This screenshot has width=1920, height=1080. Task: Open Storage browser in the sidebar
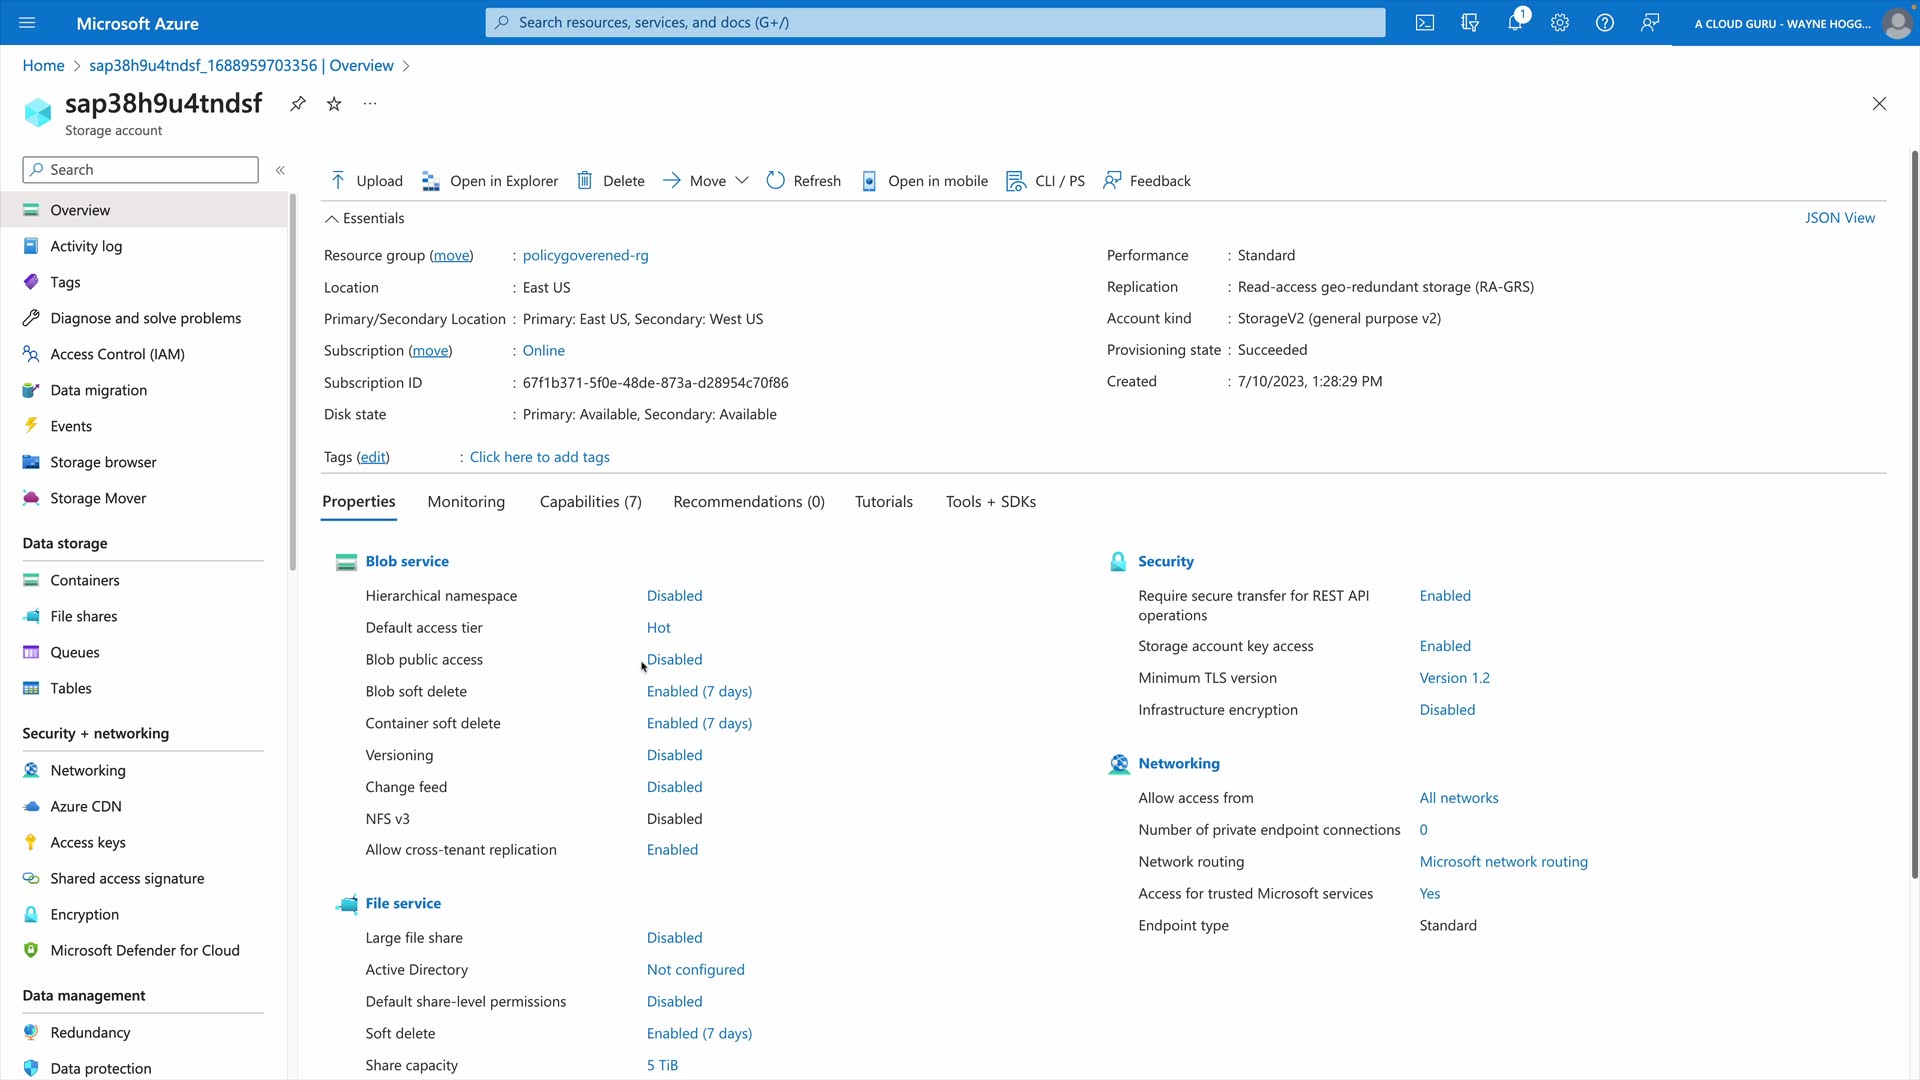tap(103, 462)
